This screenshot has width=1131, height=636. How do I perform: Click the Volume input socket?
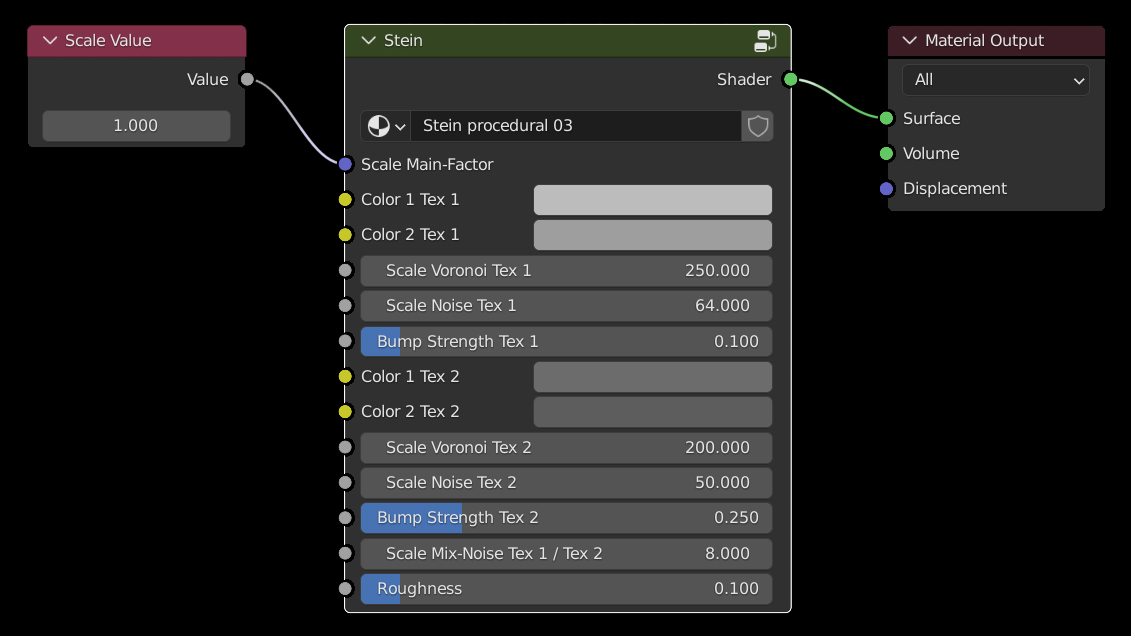pyautogui.click(x=886, y=153)
